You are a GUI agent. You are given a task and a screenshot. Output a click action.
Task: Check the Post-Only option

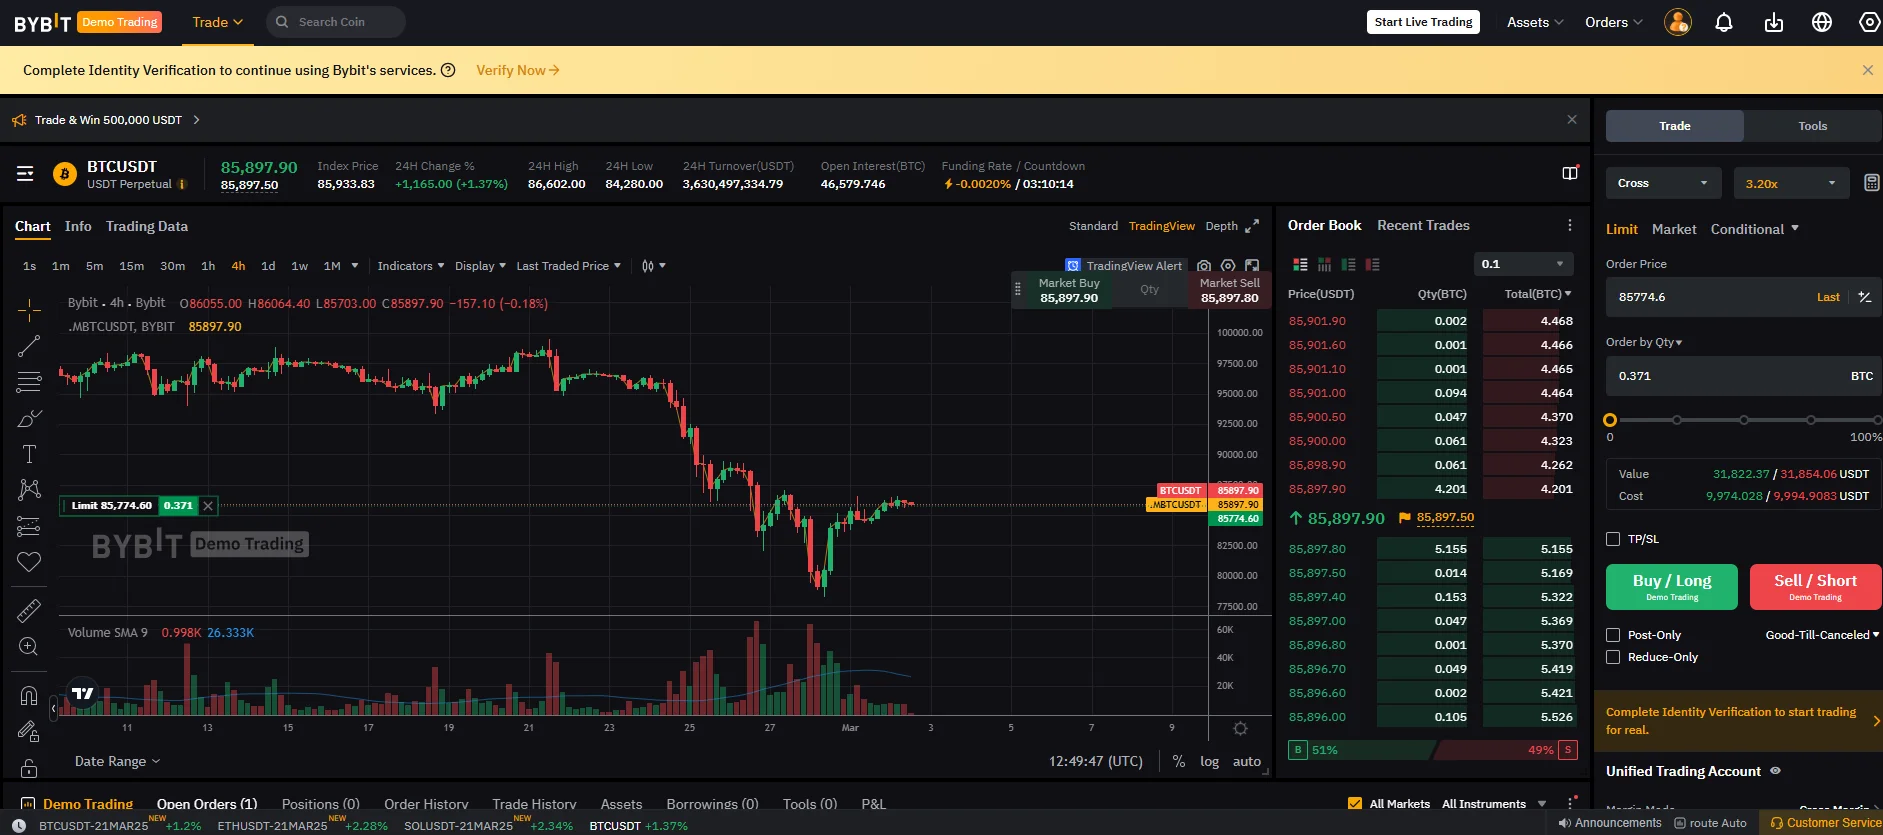[1613, 635]
